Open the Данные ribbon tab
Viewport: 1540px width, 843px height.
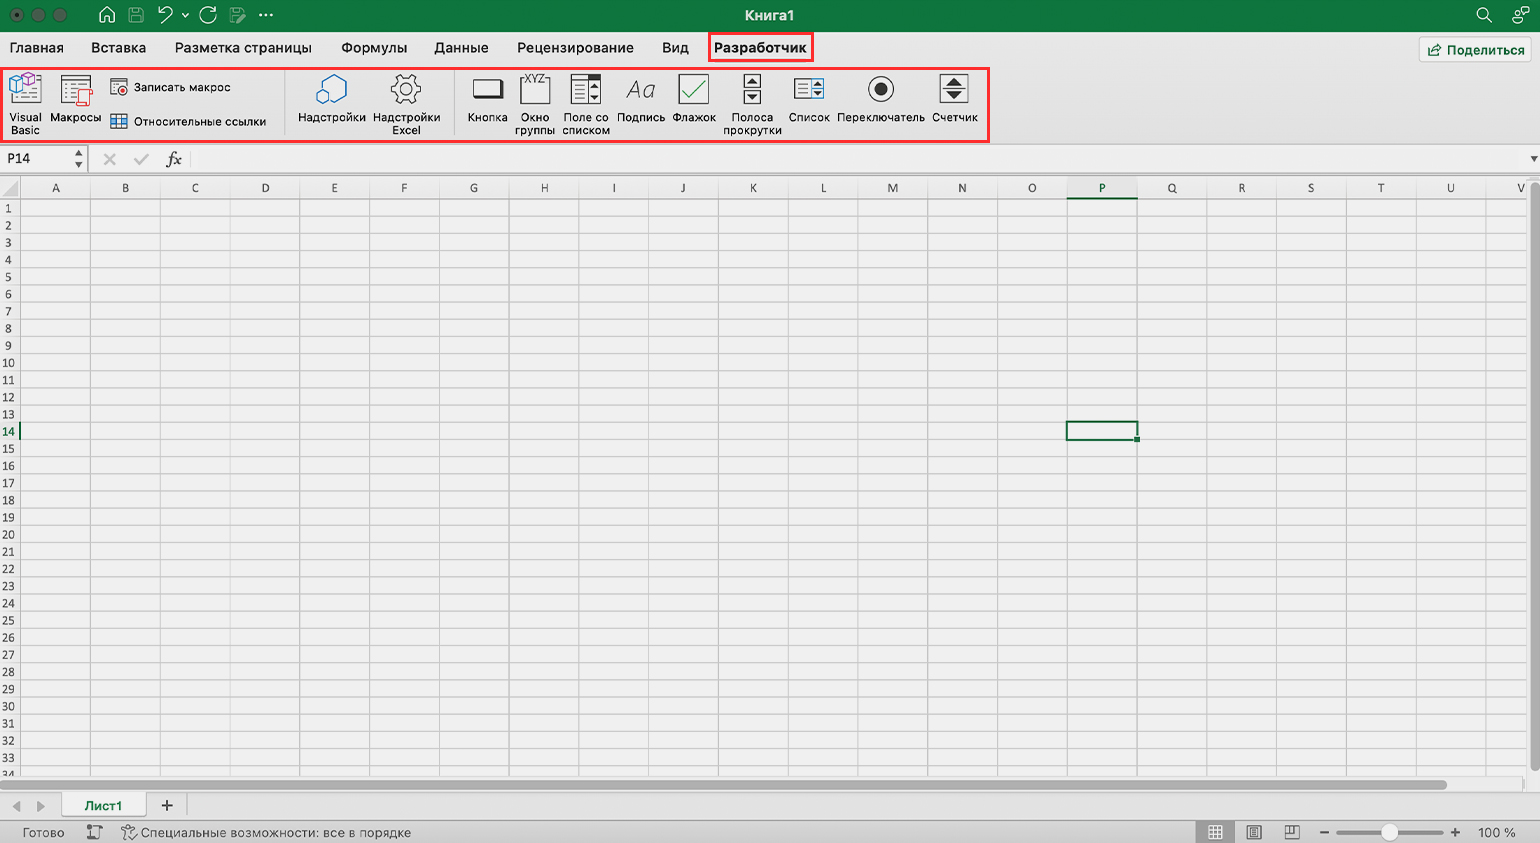(461, 48)
